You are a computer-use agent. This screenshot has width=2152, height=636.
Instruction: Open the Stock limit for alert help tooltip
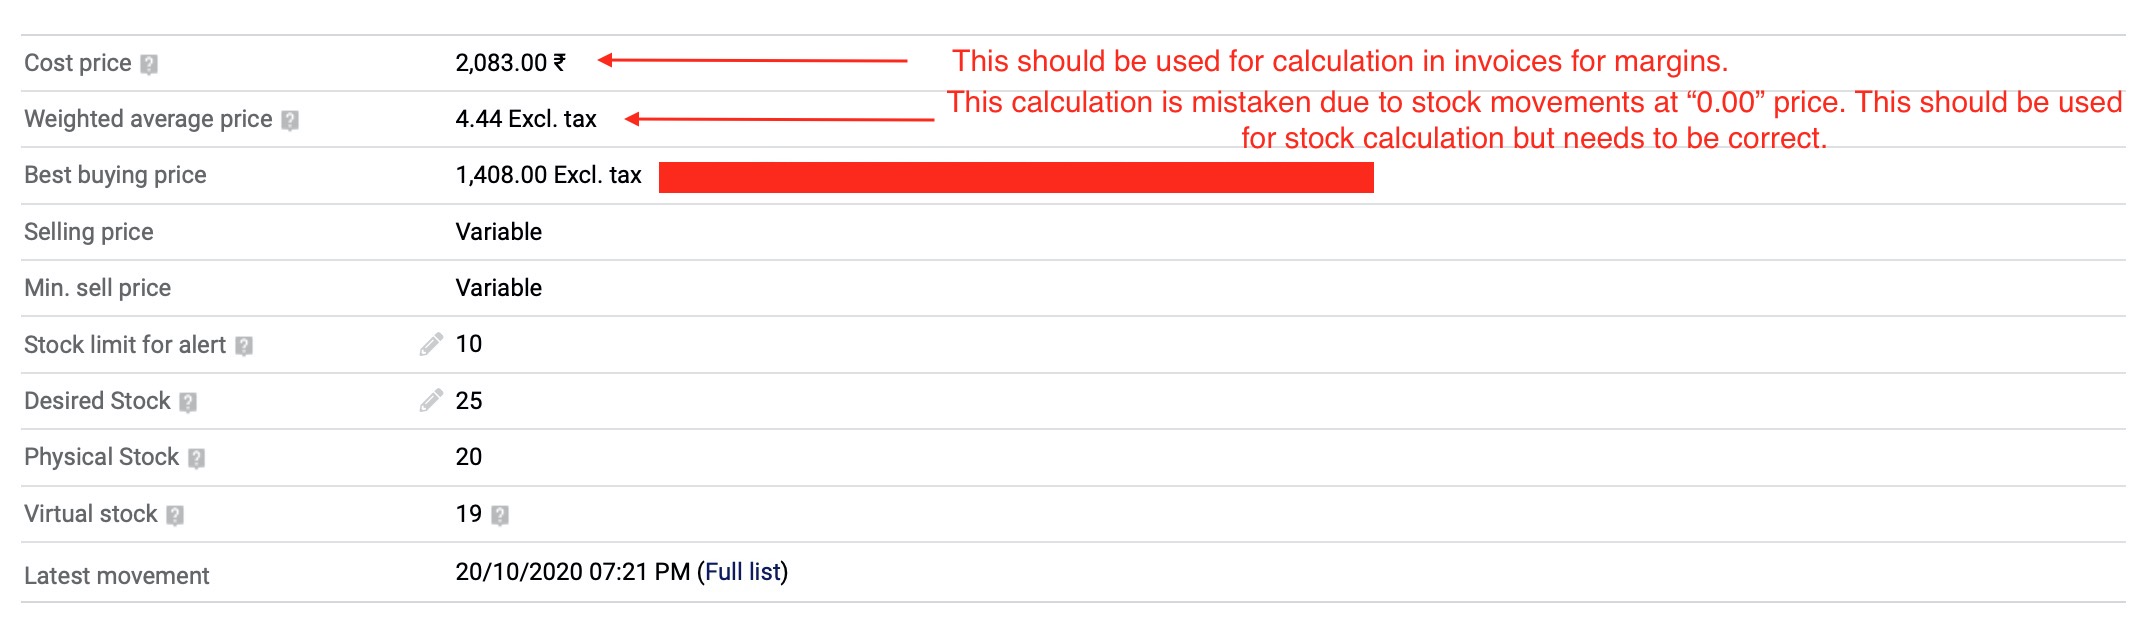pos(246,345)
